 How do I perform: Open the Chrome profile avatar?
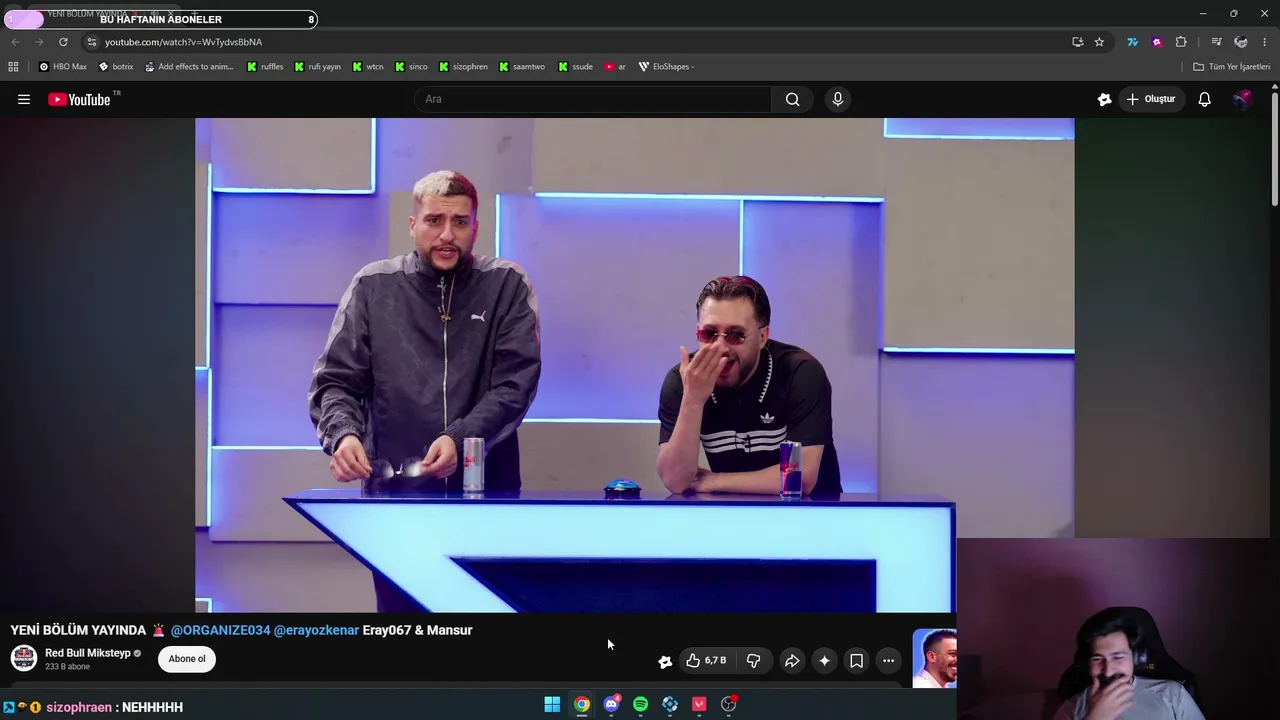(1241, 42)
